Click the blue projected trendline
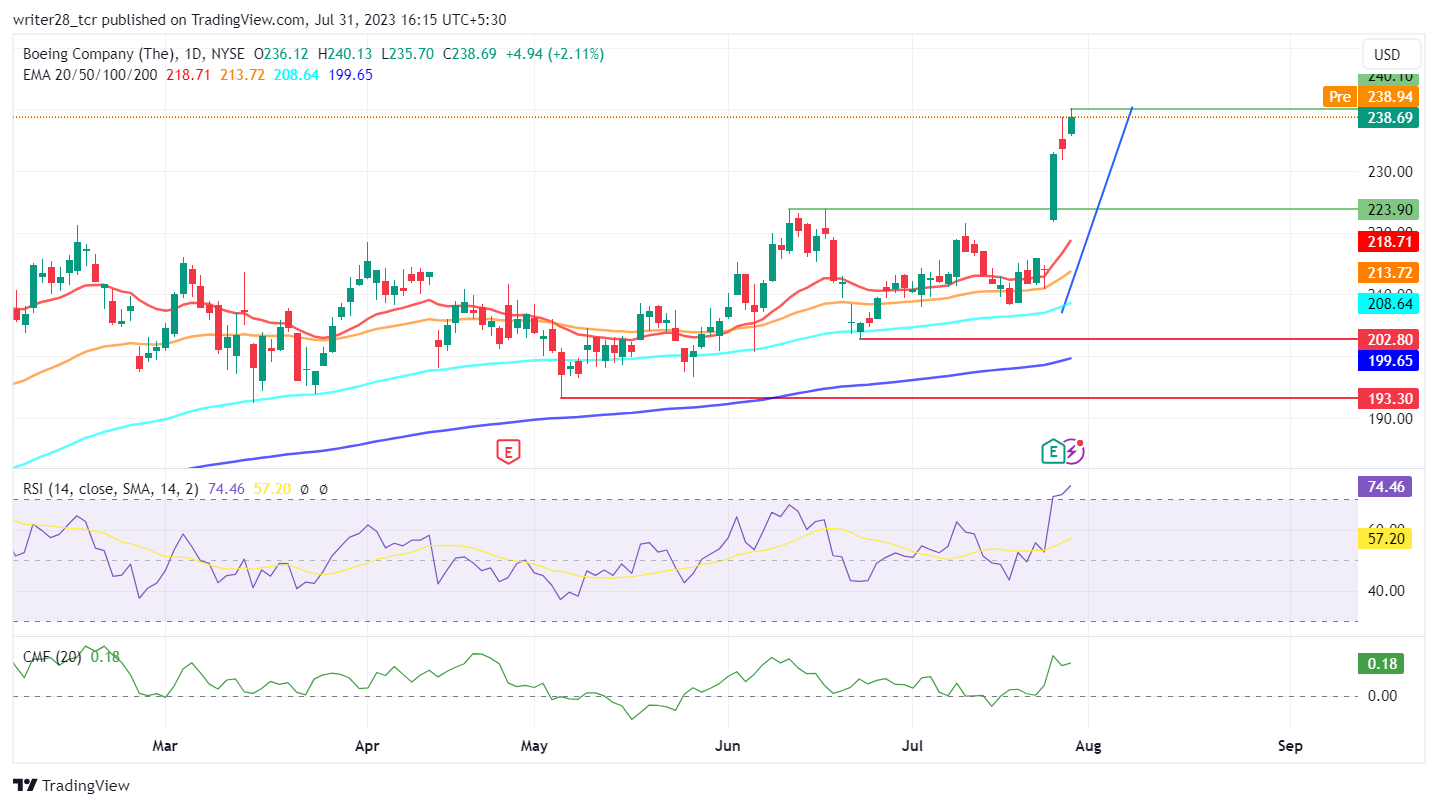The width and height of the screenshot is (1438, 807). pyautogui.click(x=1097, y=210)
